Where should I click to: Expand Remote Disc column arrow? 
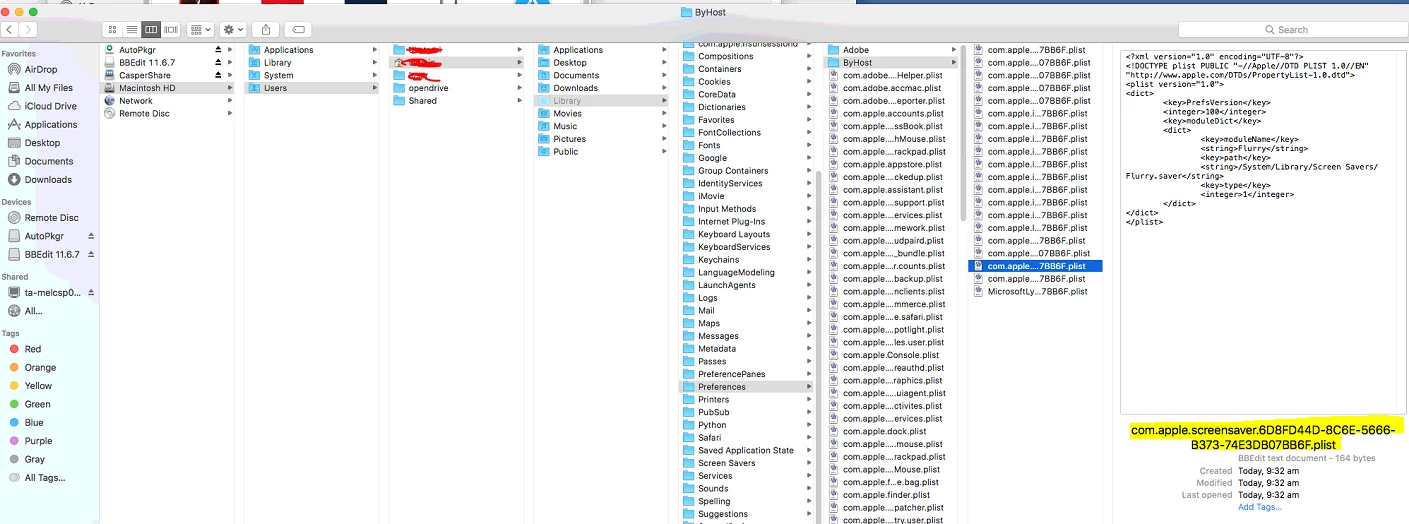[x=230, y=114]
